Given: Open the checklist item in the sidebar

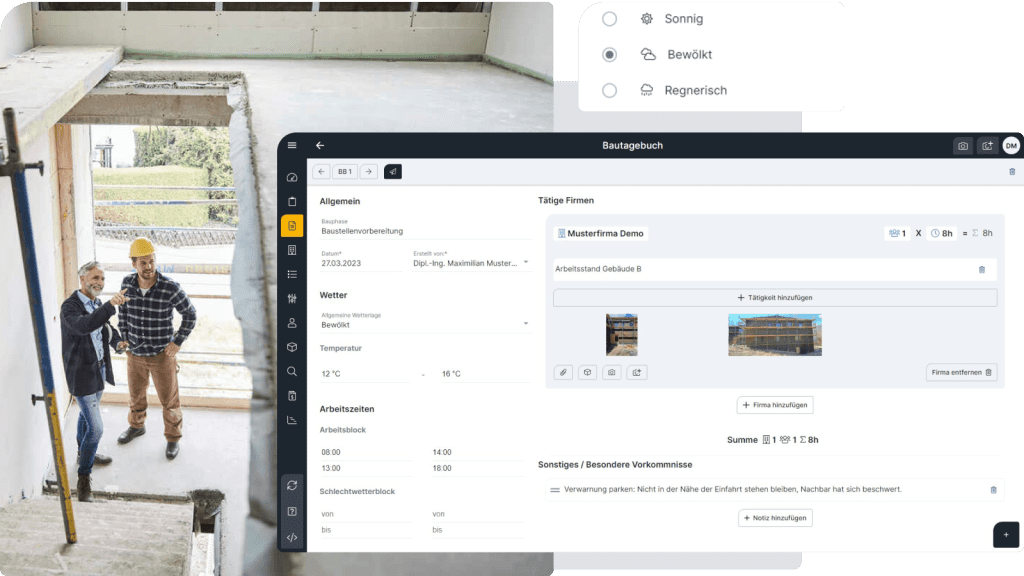Looking at the screenshot, I should click(292, 274).
